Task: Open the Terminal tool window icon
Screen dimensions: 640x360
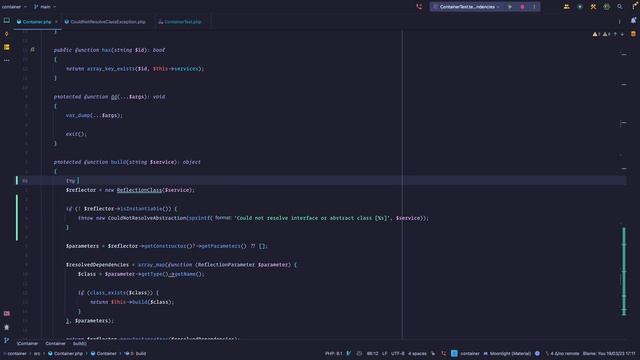Action: coord(7,313)
